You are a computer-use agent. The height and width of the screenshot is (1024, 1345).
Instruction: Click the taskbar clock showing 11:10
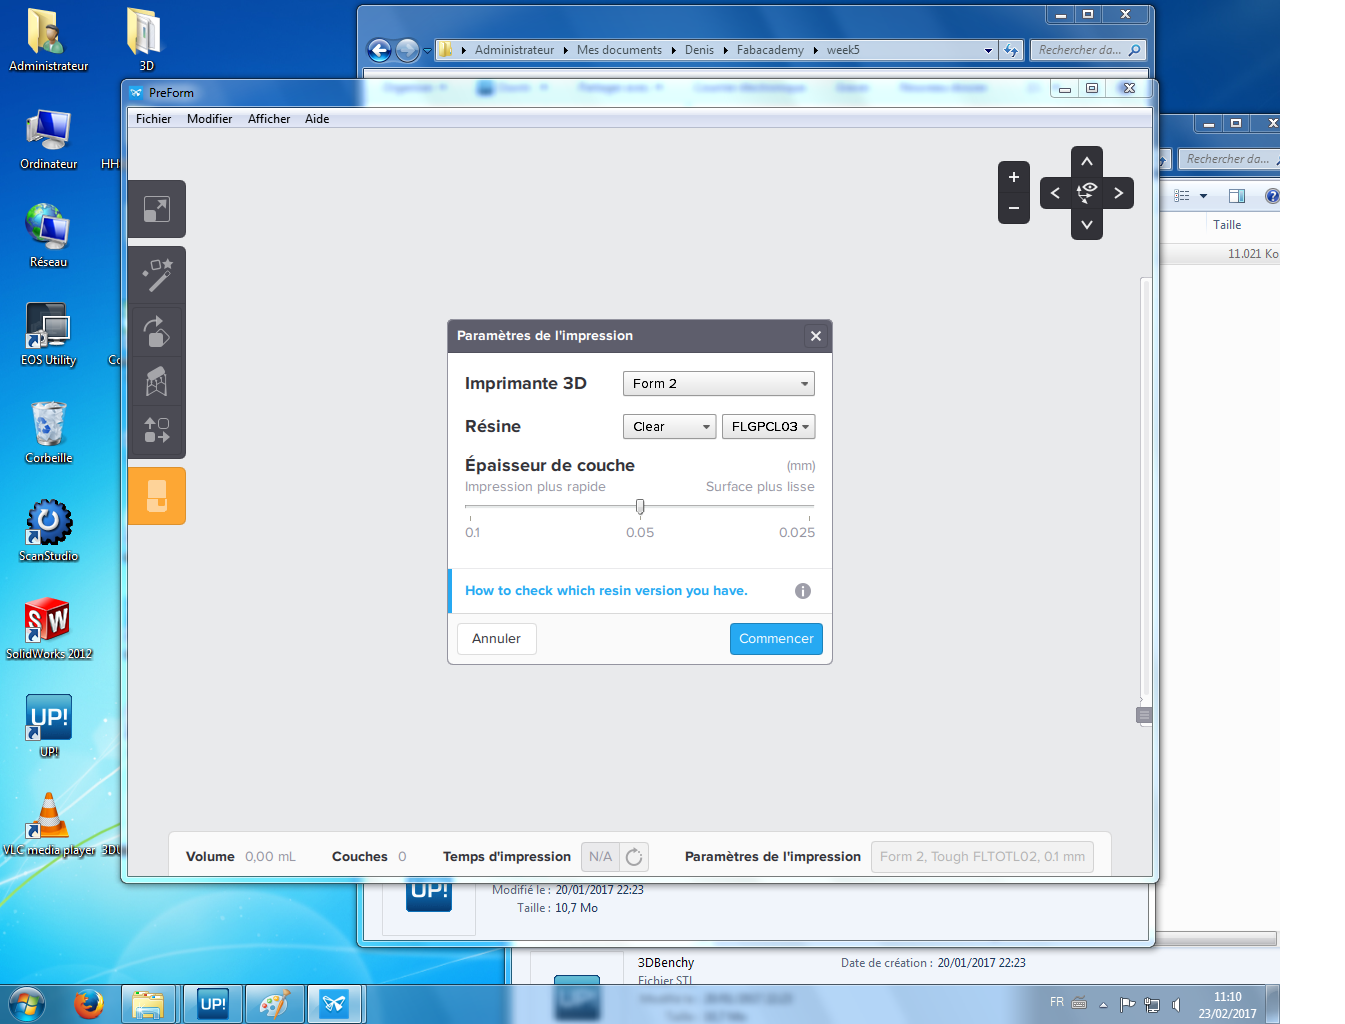(x=1228, y=1005)
